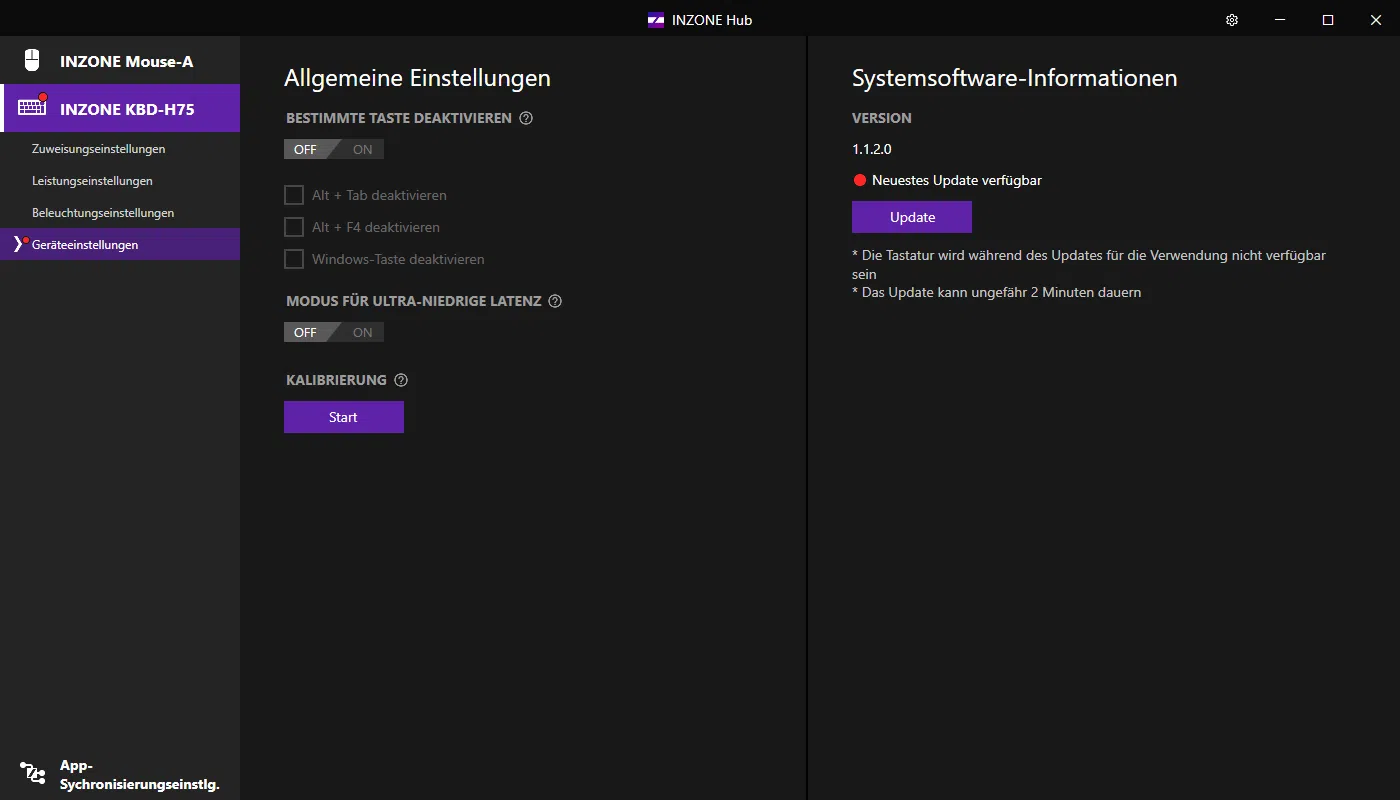Image resolution: width=1400 pixels, height=800 pixels.
Task: Click the App-Synchronisierung sync icon
Action: [x=32, y=773]
